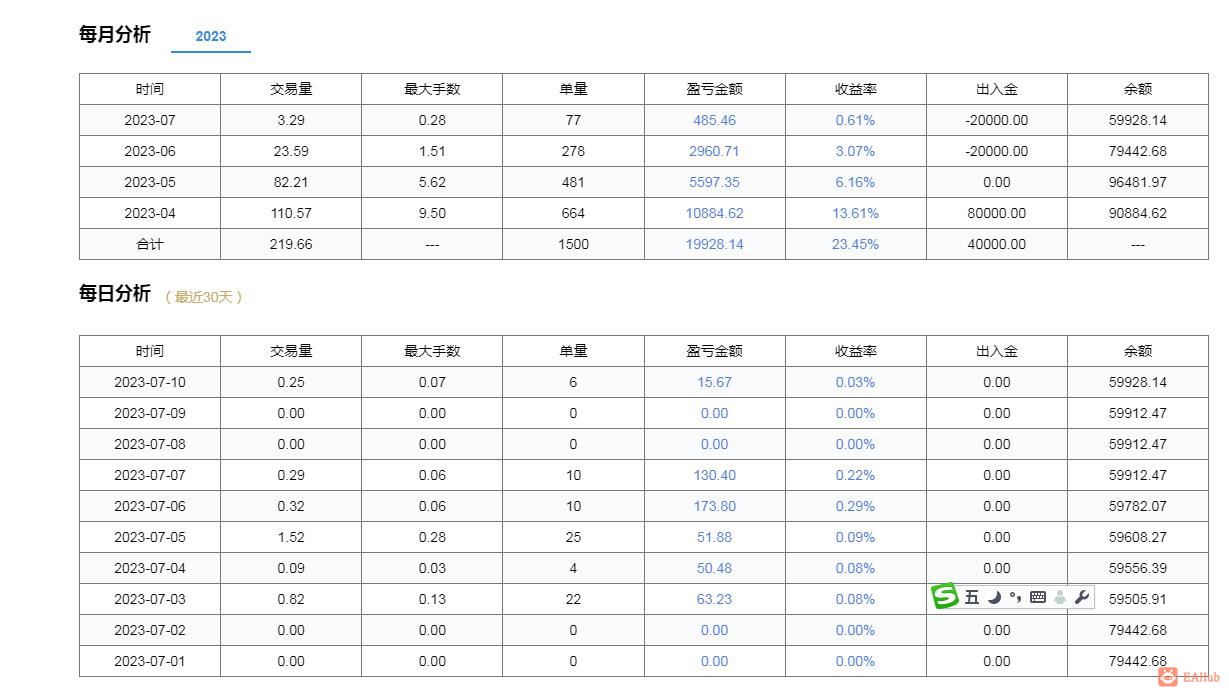
Task: Click 出入金 header in the monthly table
Action: 997,89
